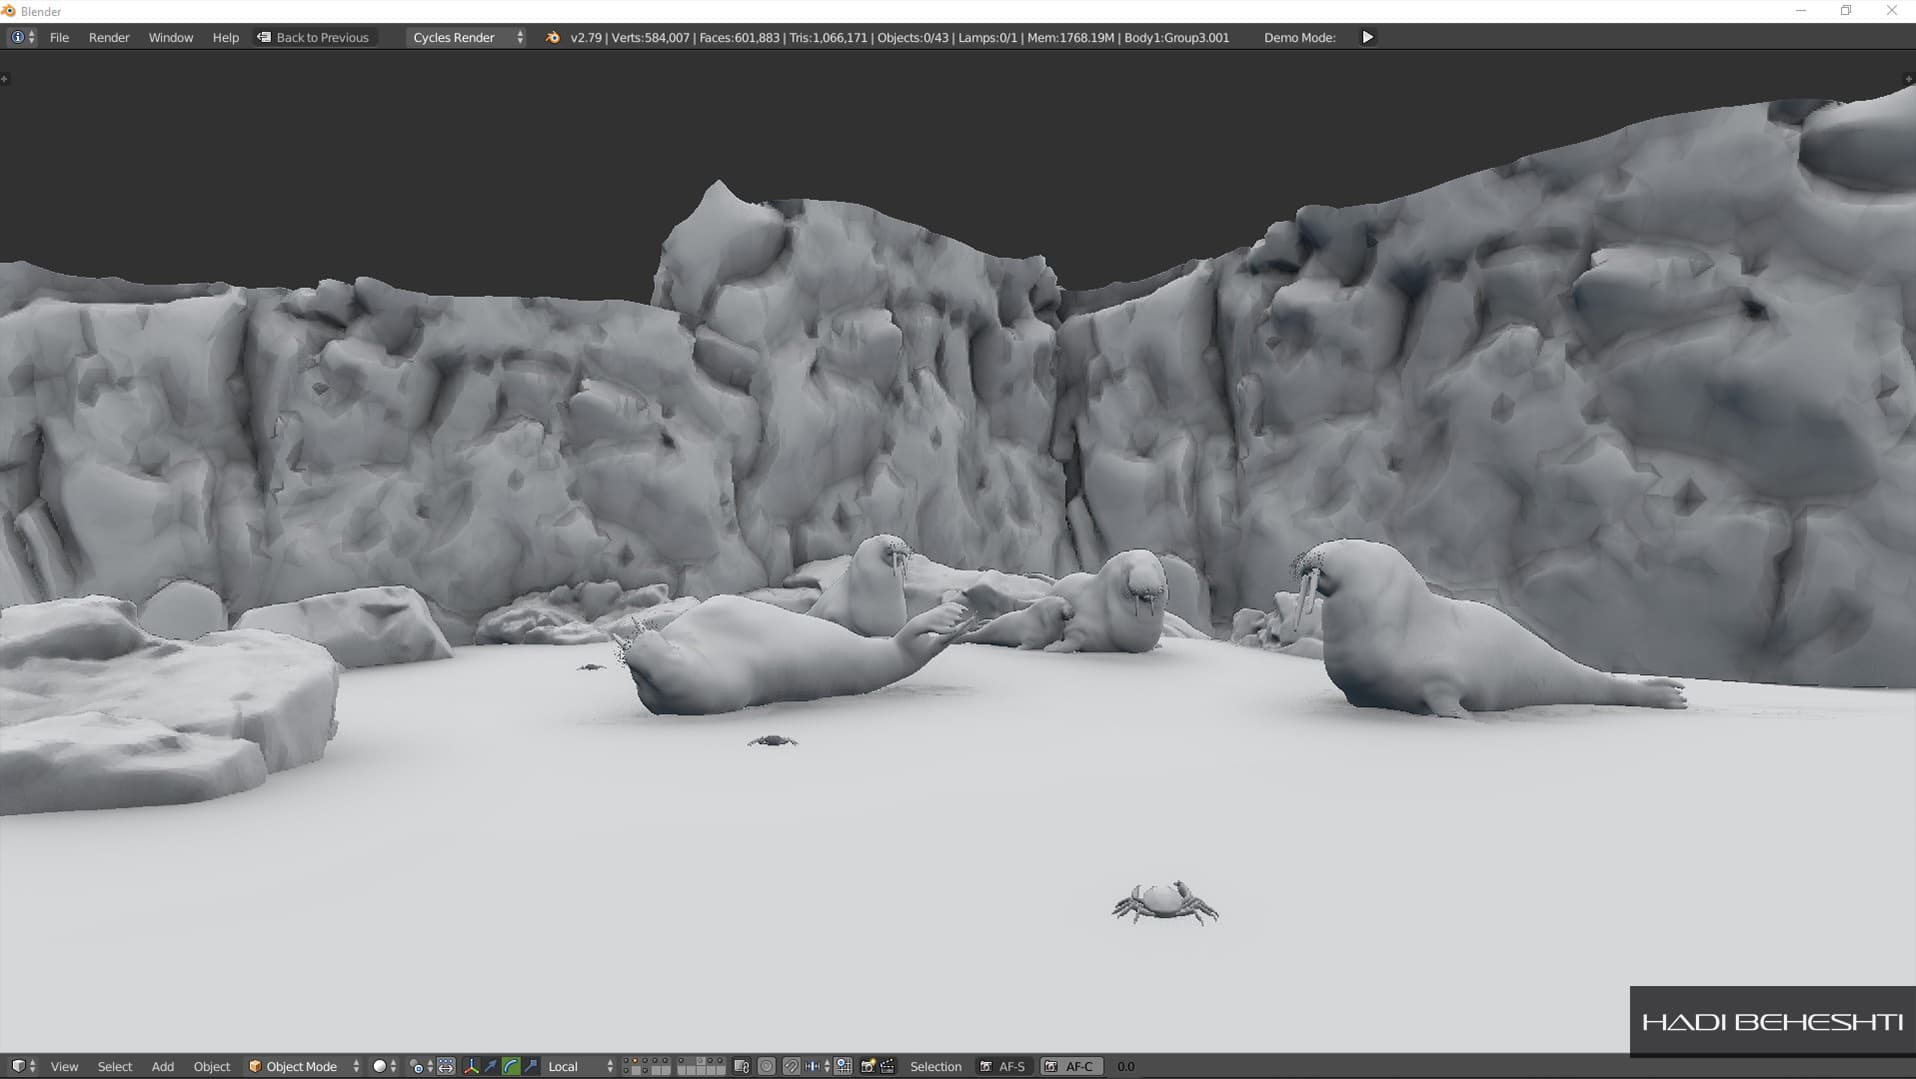Click the OpenGL render image camera icon
Viewport: 1916px width, 1079px height.
coord(867,1066)
